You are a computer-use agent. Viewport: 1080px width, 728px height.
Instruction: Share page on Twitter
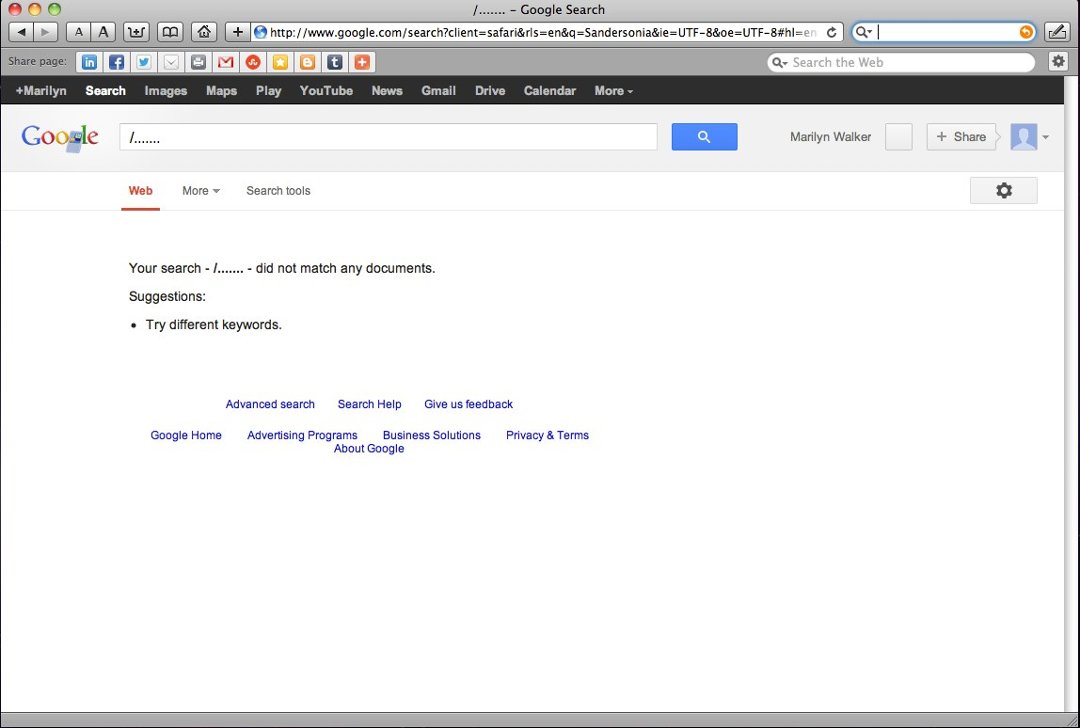143,62
